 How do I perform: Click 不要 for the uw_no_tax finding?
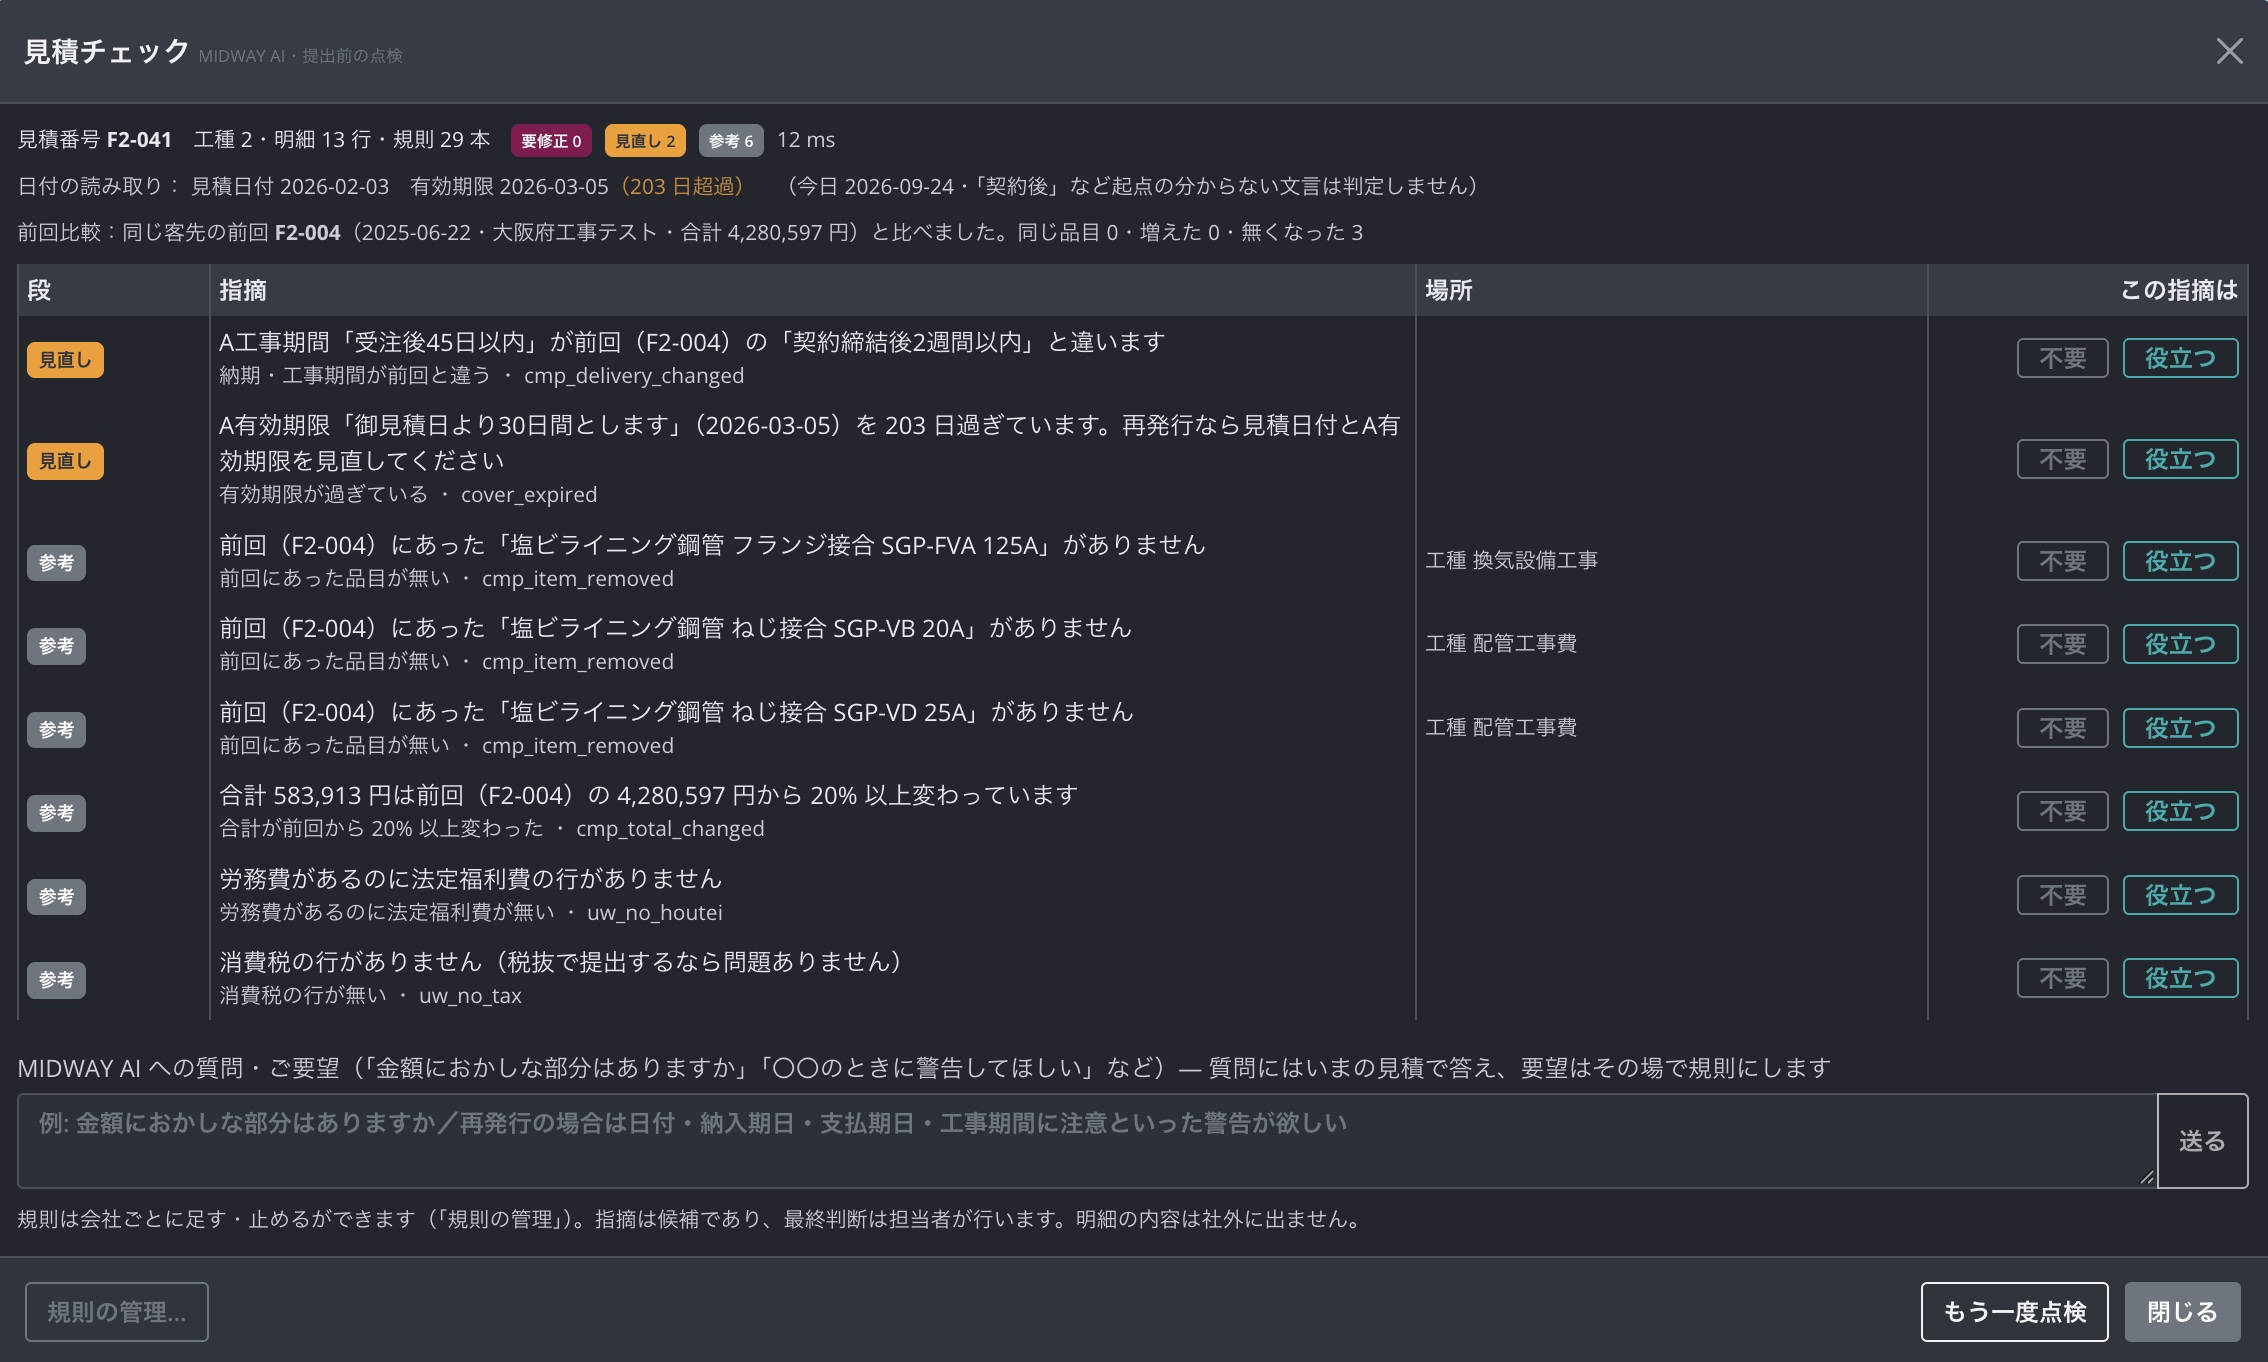(2062, 978)
